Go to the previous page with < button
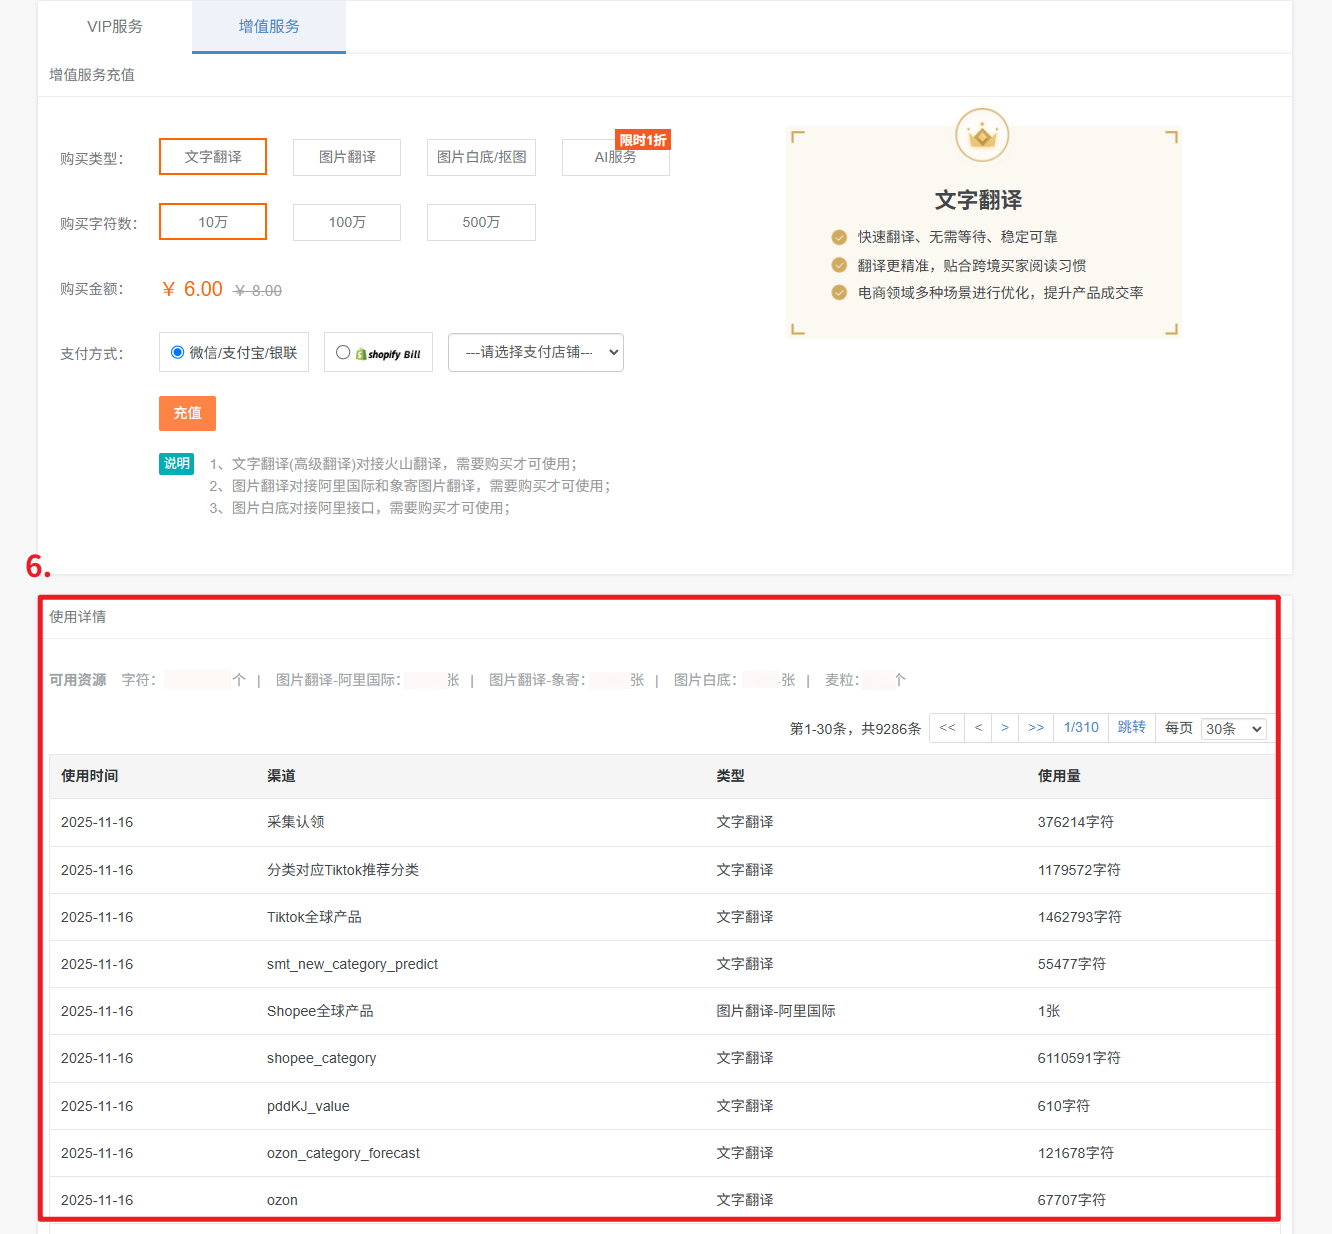 click(x=978, y=728)
